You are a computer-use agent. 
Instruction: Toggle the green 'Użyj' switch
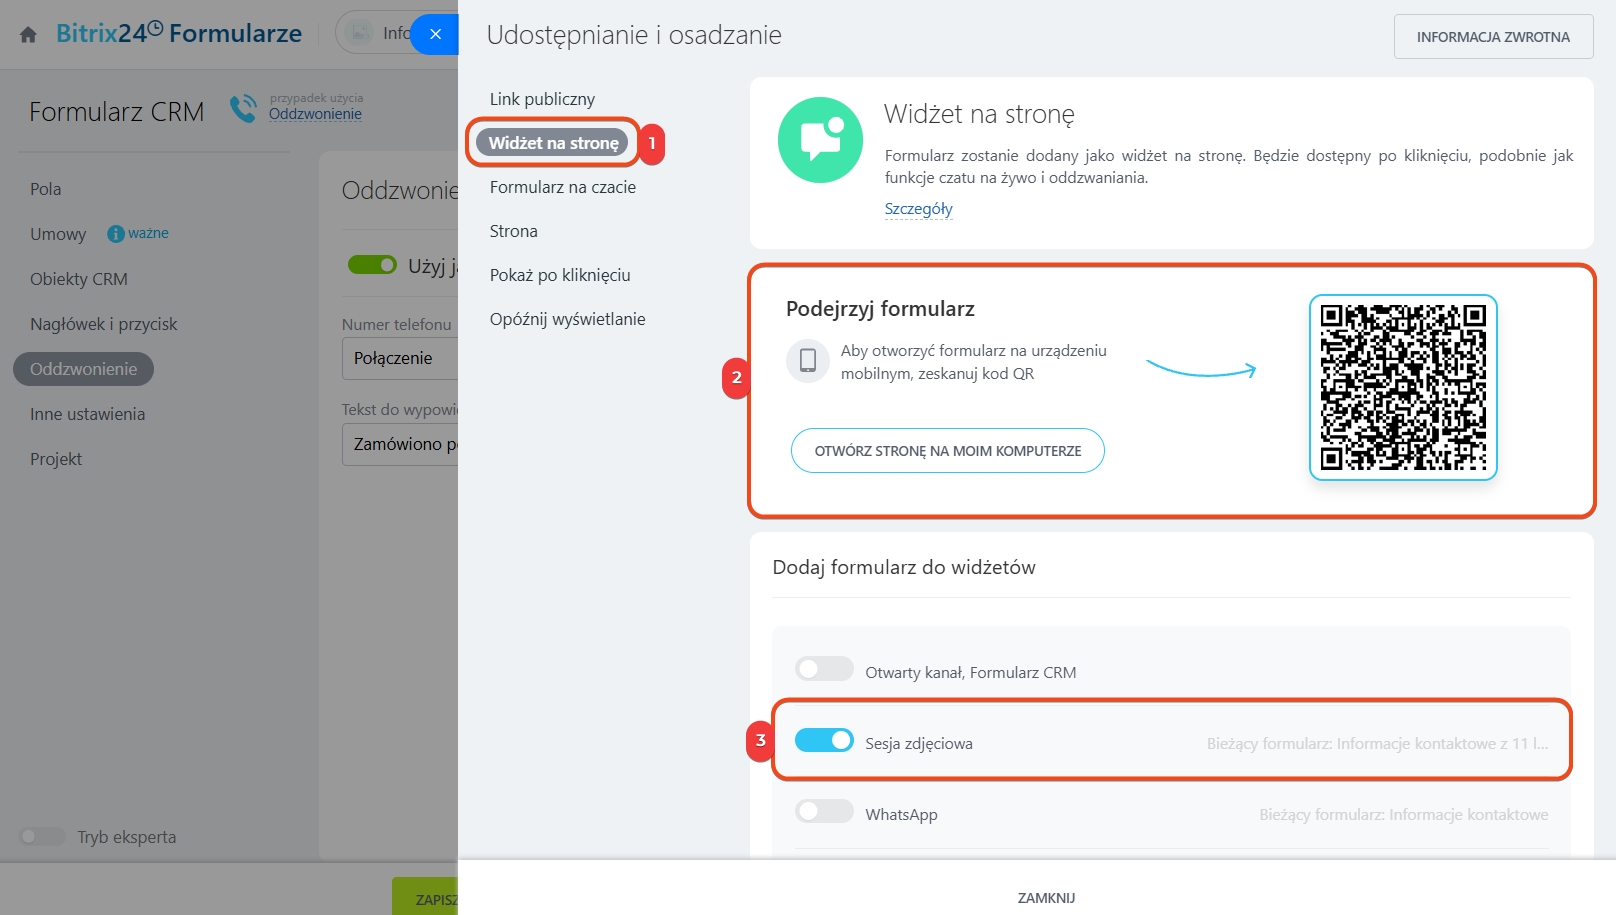pyautogui.click(x=372, y=265)
